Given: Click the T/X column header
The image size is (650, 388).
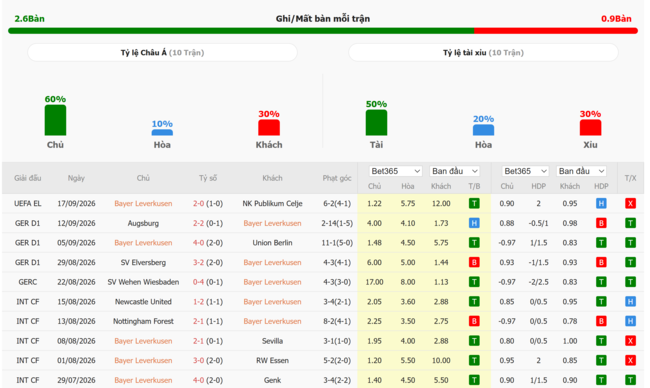Looking at the screenshot, I should tap(630, 178).
